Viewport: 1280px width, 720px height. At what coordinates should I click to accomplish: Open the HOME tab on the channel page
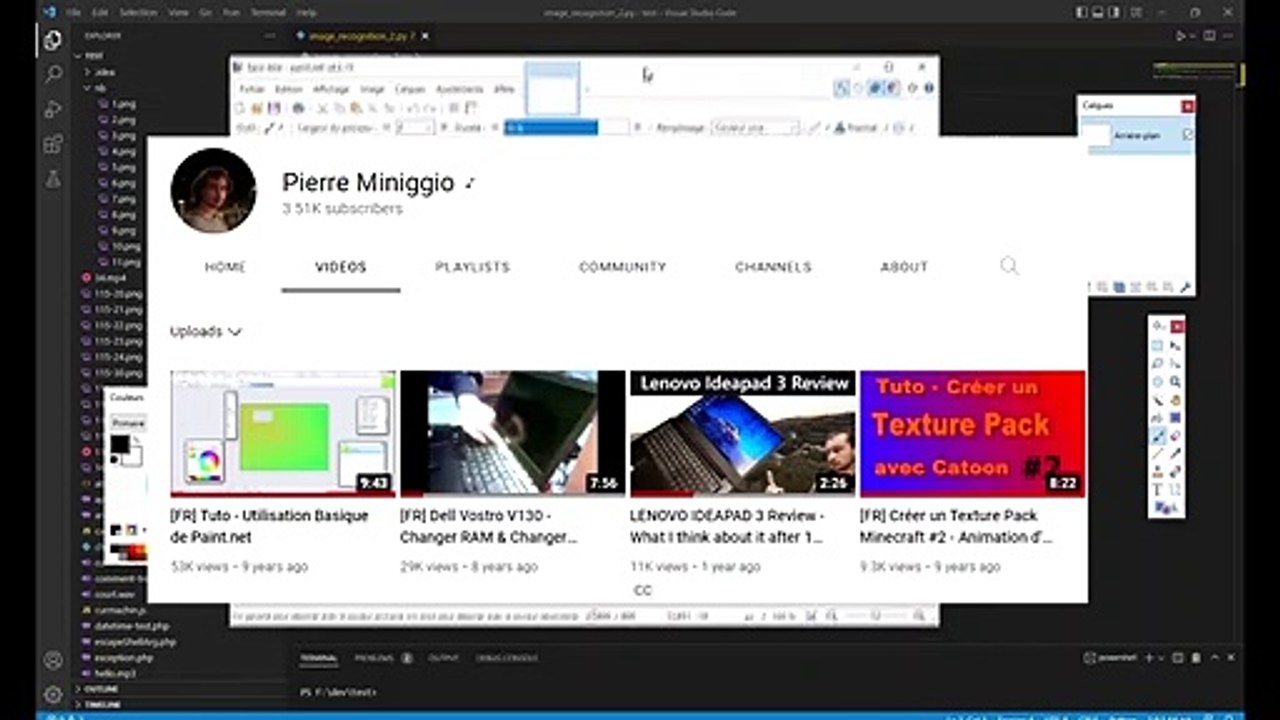click(225, 267)
